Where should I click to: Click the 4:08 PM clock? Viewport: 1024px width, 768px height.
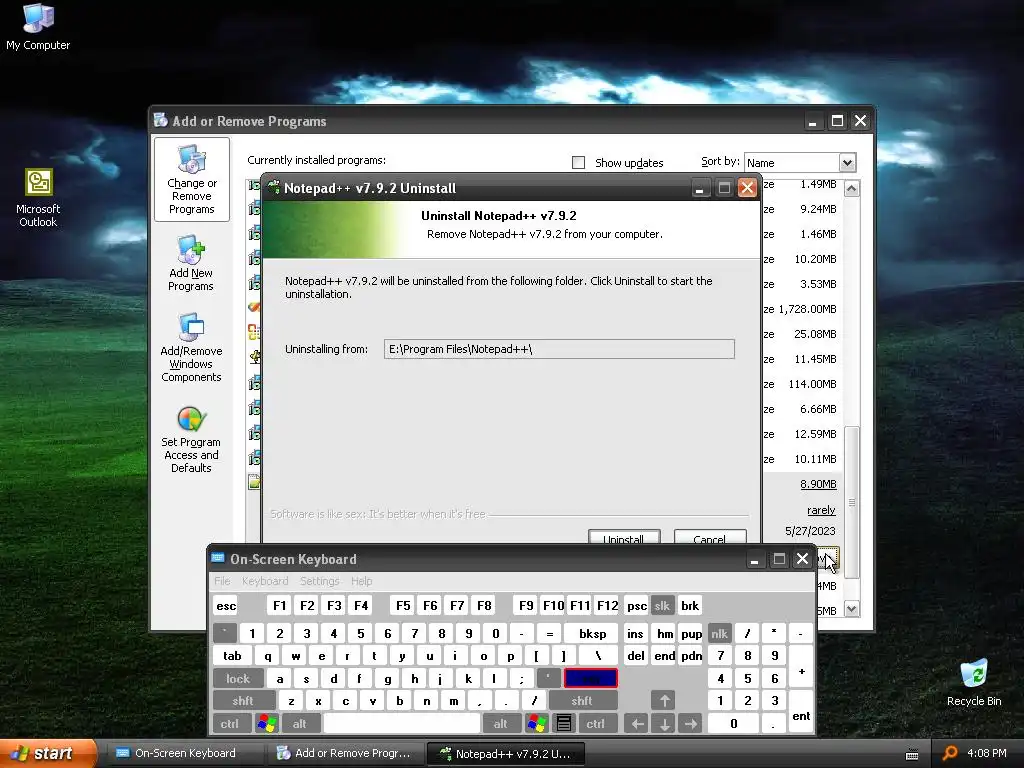pyautogui.click(x=987, y=753)
